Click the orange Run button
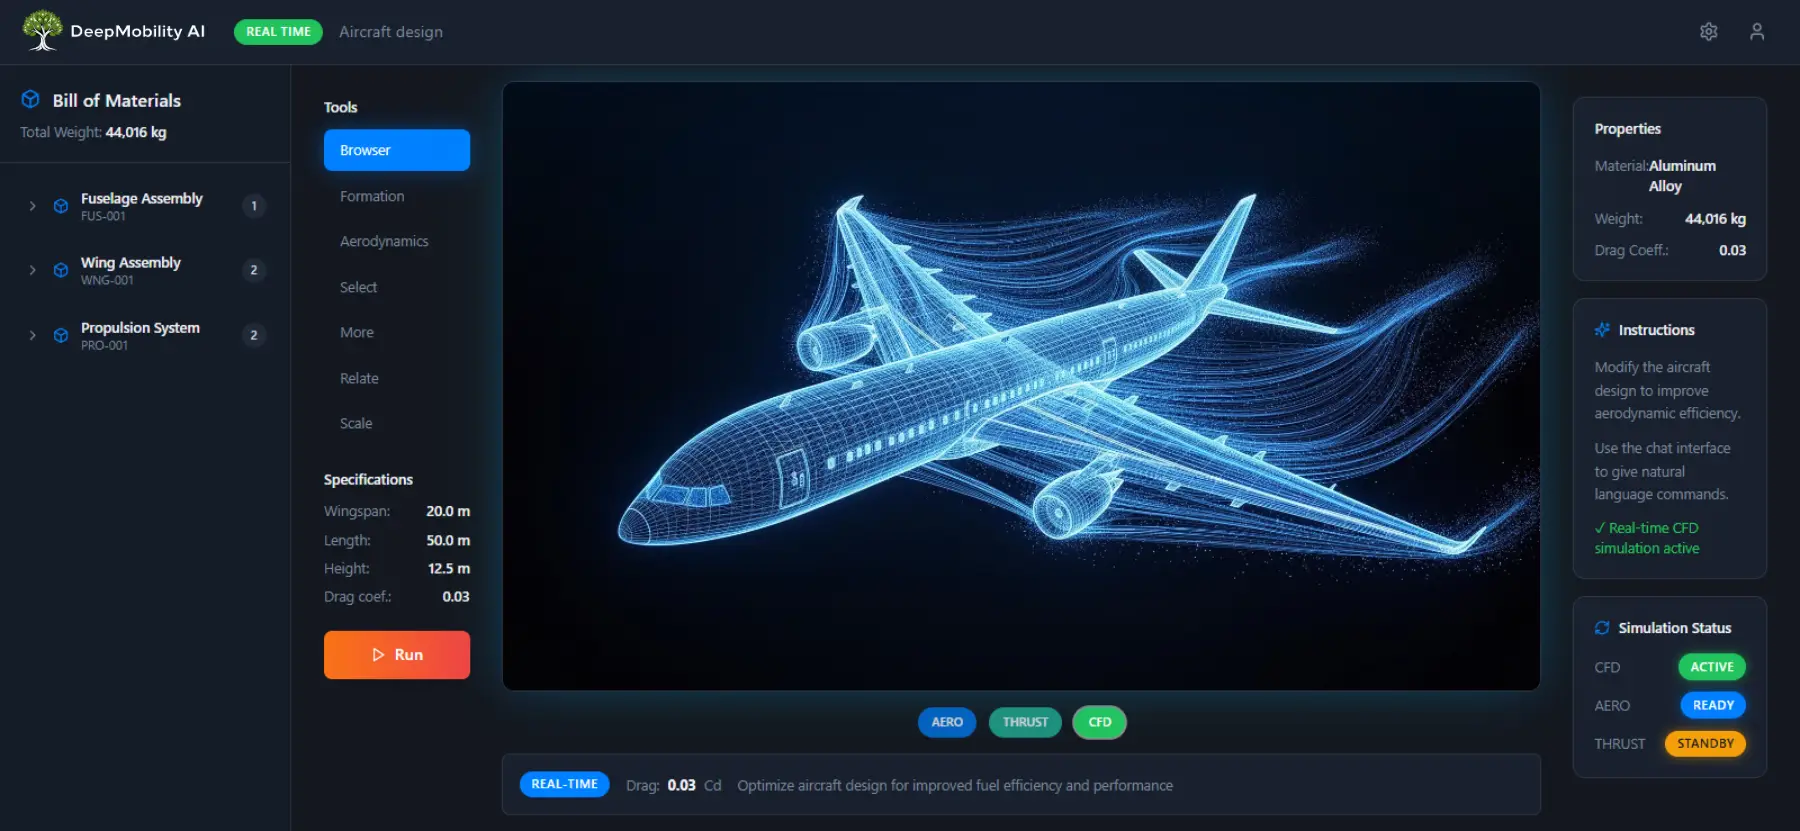This screenshot has height=831, width=1800. (397, 655)
